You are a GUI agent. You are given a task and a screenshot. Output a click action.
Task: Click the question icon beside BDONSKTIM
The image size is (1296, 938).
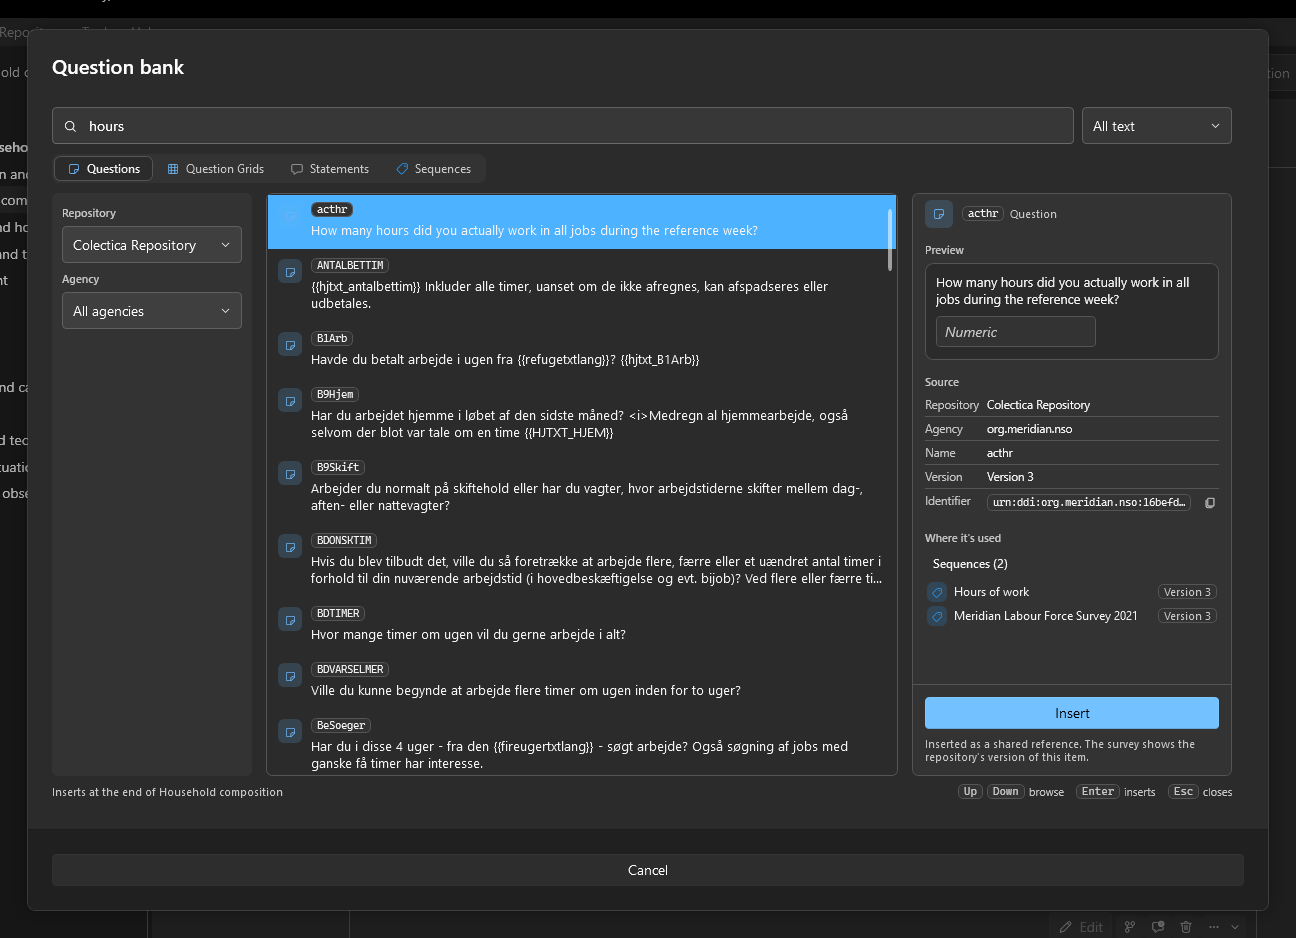pos(290,546)
